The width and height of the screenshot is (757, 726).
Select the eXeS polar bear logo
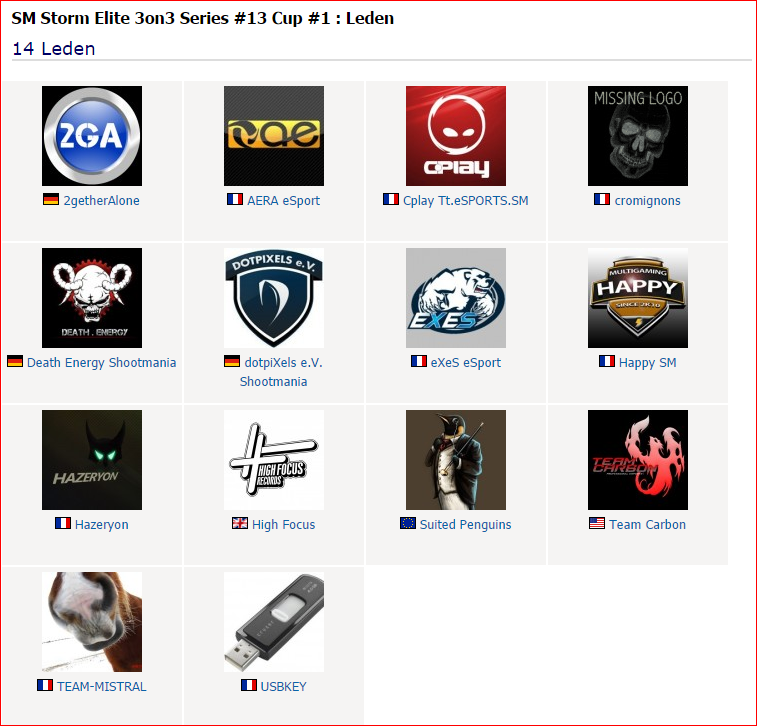pyautogui.click(x=456, y=298)
